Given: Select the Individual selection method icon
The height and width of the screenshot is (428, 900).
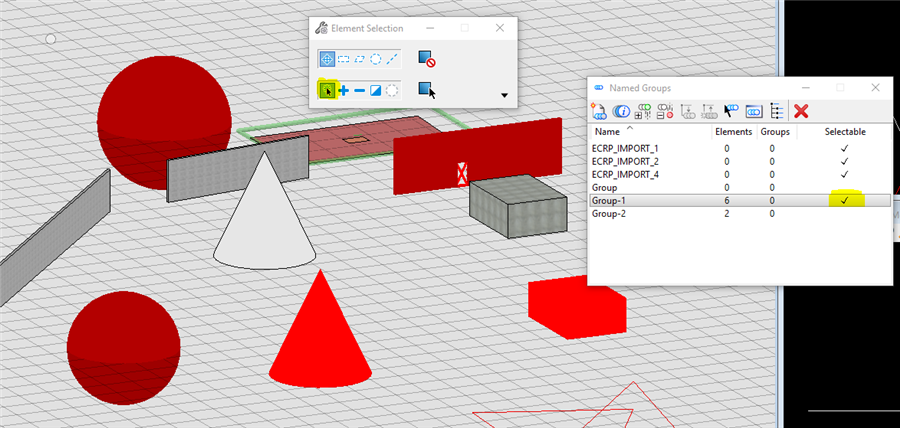Looking at the screenshot, I should (327, 59).
